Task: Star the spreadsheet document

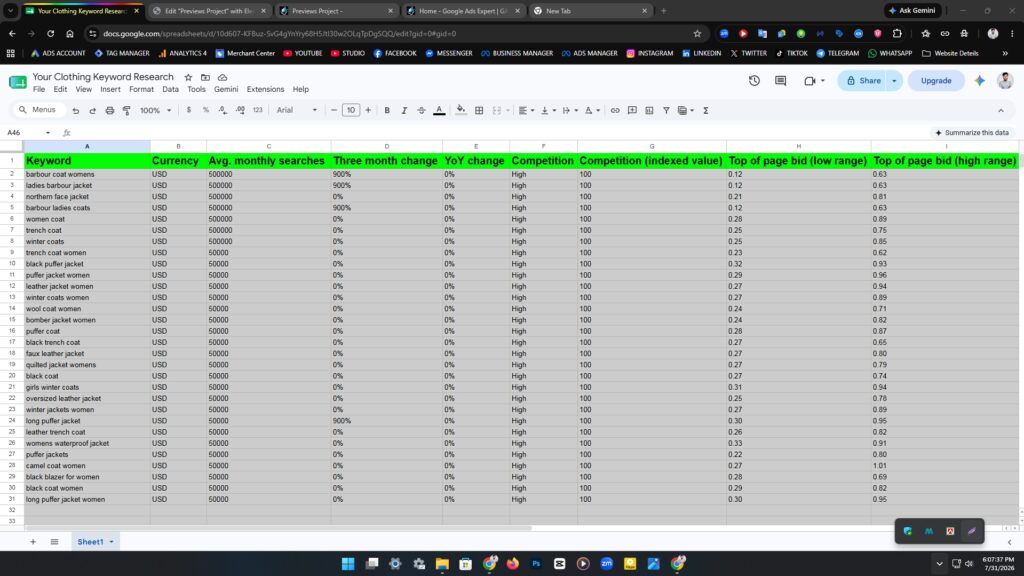Action: coord(188,77)
